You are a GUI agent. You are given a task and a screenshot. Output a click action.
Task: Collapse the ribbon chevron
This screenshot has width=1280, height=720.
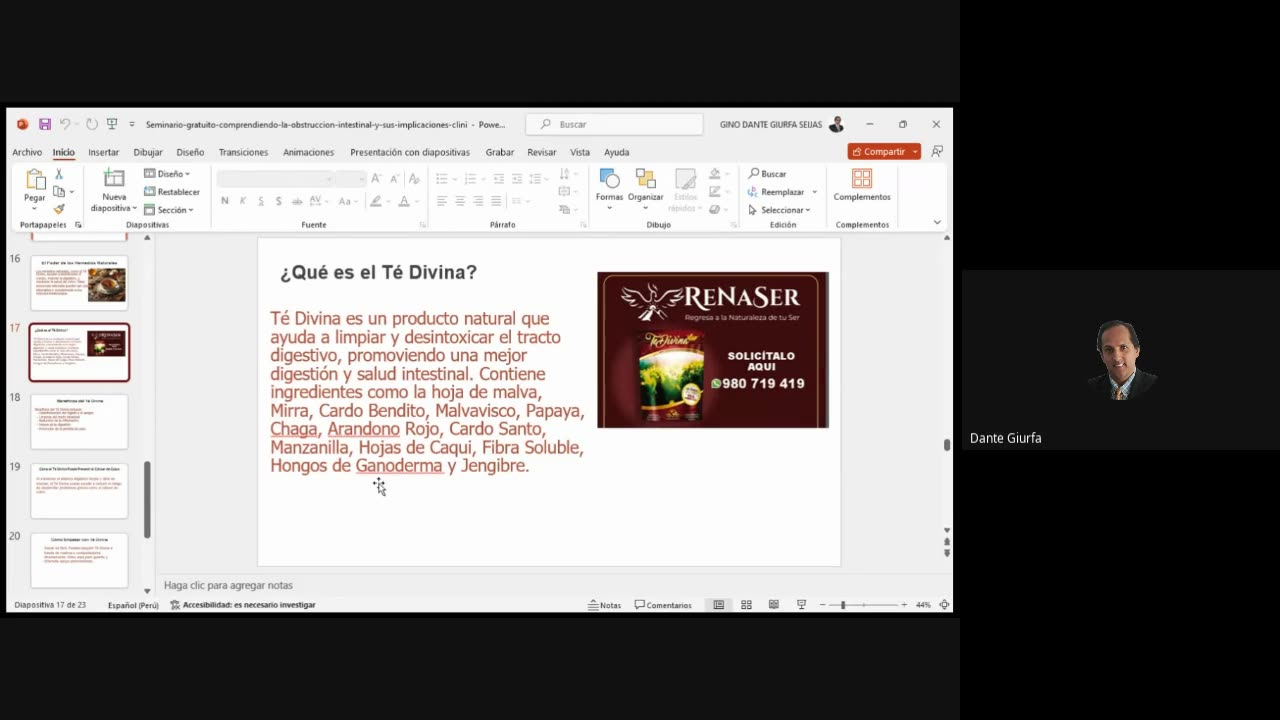(937, 222)
